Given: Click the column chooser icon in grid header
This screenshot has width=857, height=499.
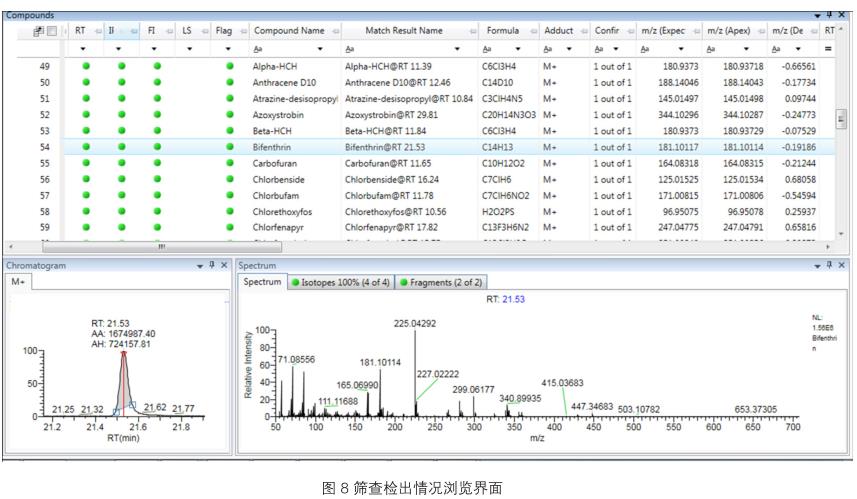Looking at the screenshot, I should [38, 31].
